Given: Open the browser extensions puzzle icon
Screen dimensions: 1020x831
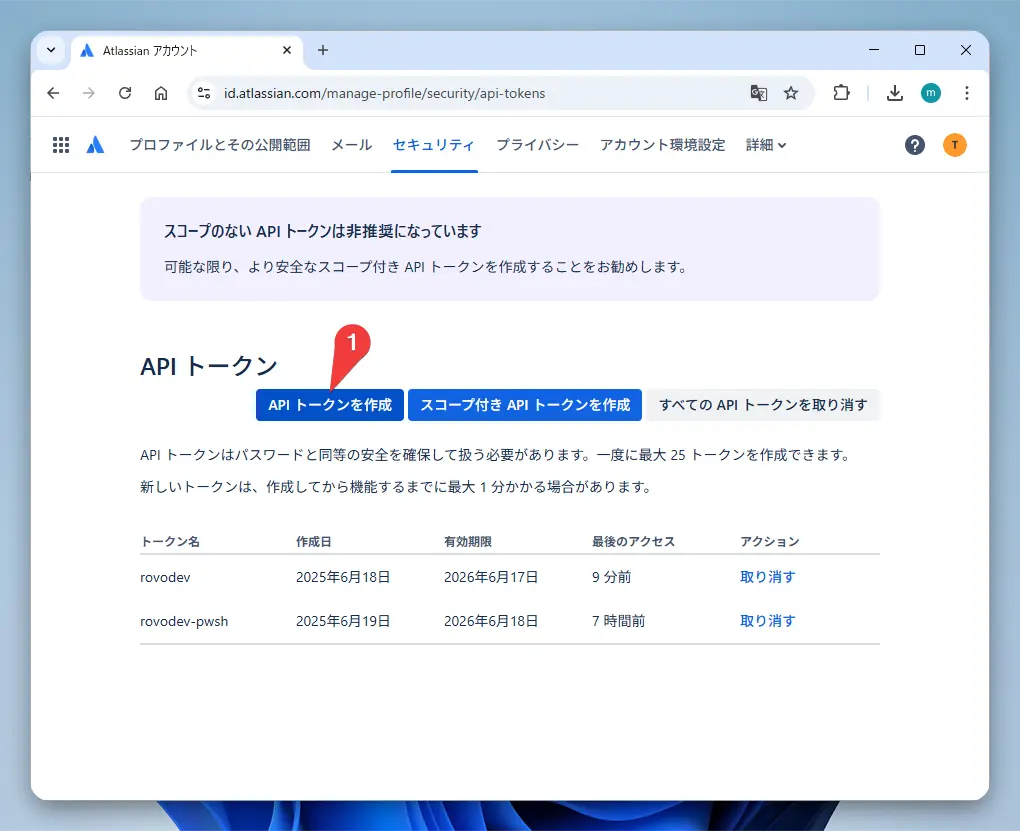Looking at the screenshot, I should [841, 93].
